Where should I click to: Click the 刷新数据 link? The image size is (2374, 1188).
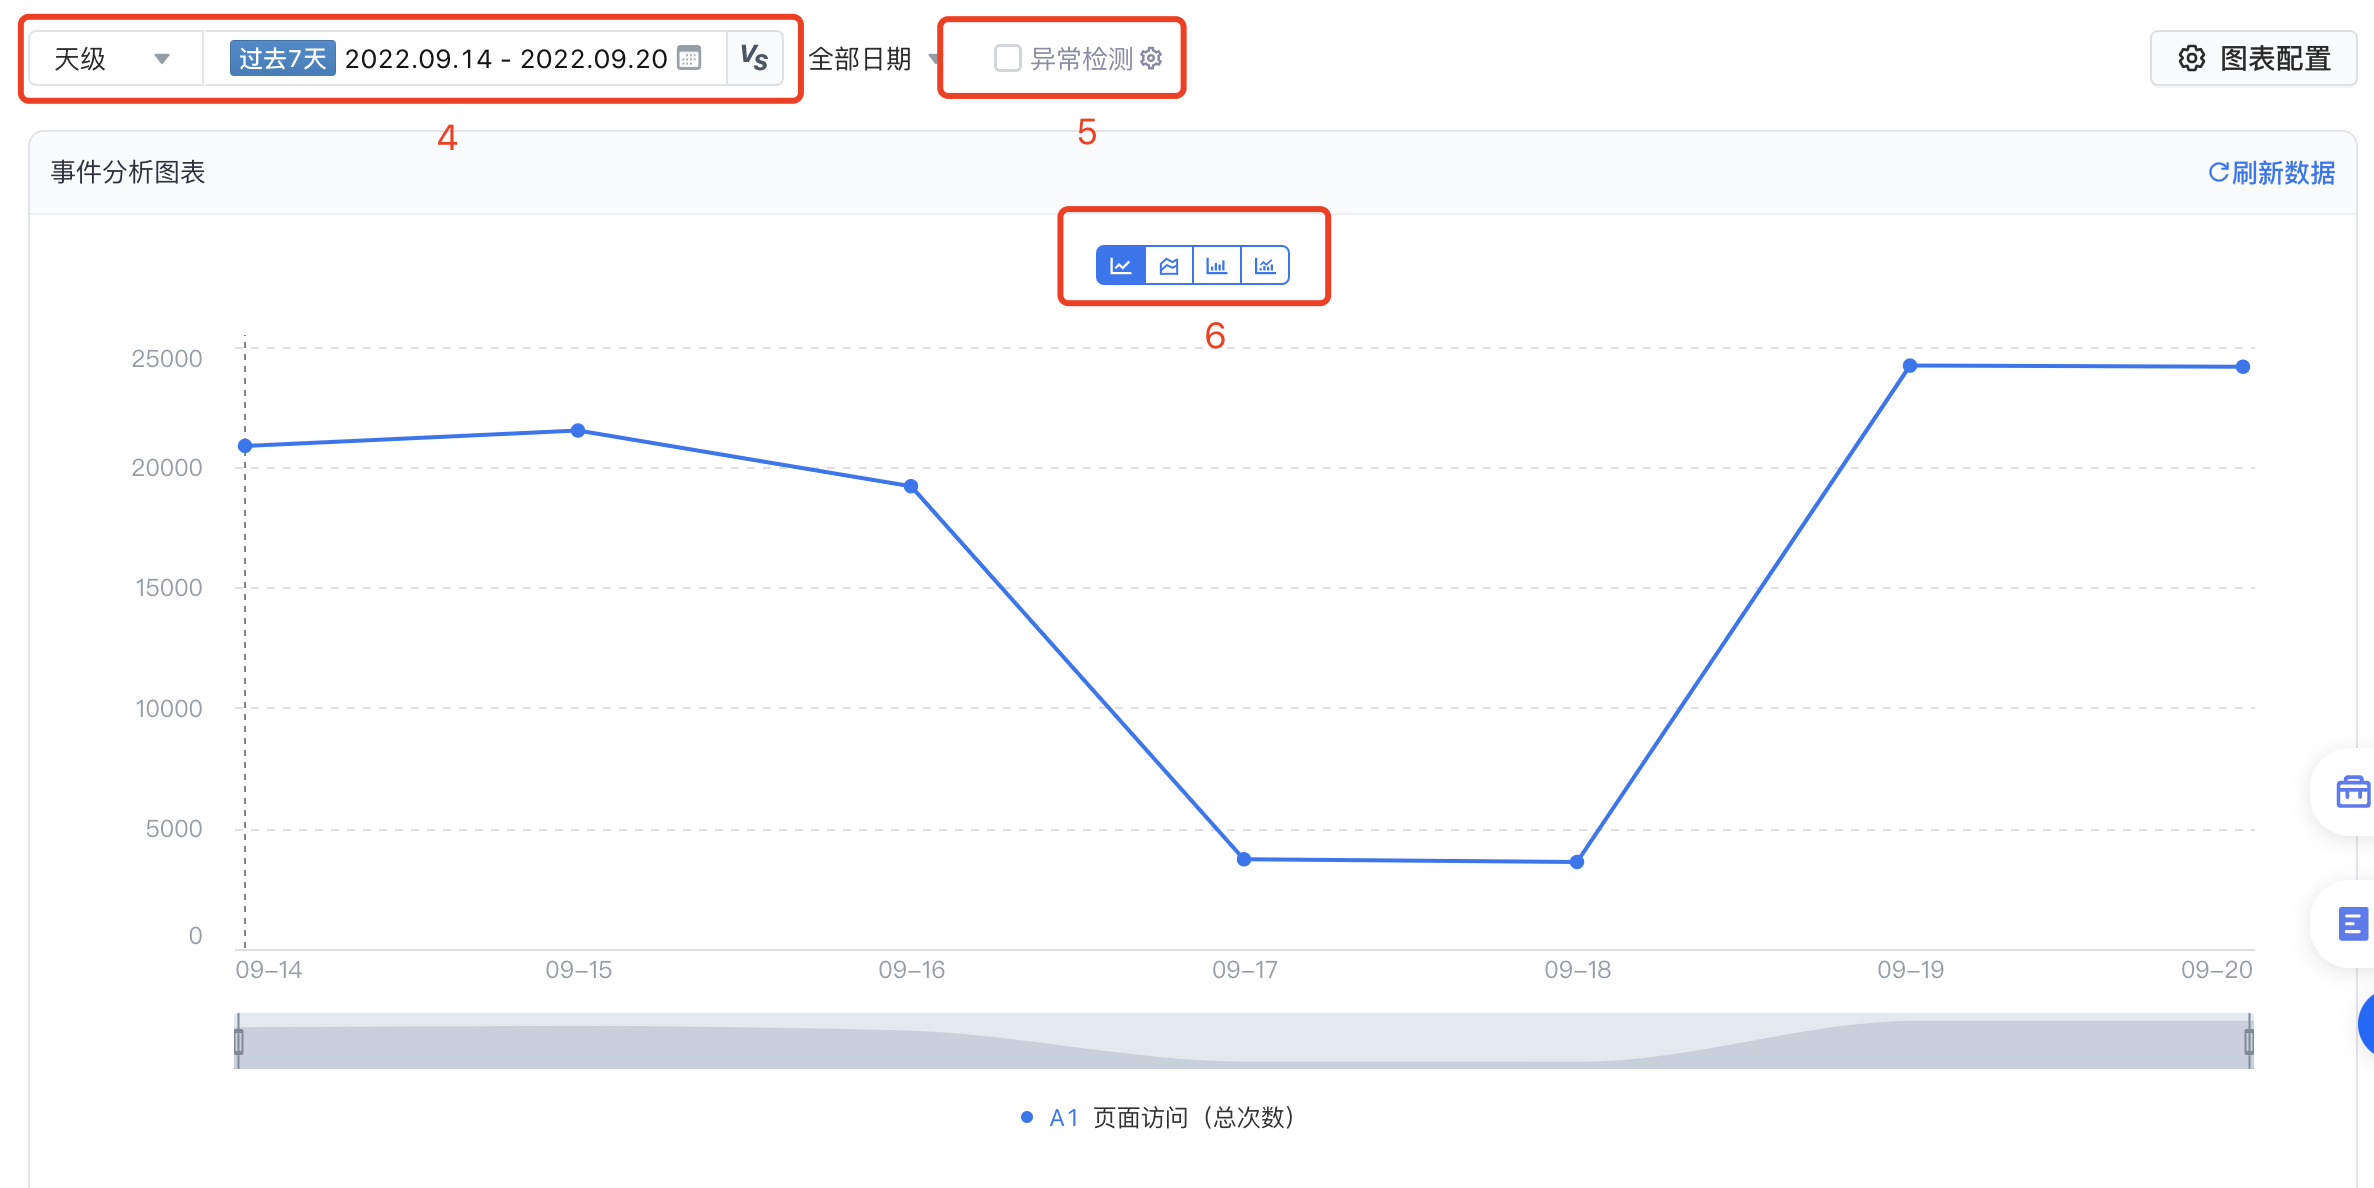[2271, 173]
